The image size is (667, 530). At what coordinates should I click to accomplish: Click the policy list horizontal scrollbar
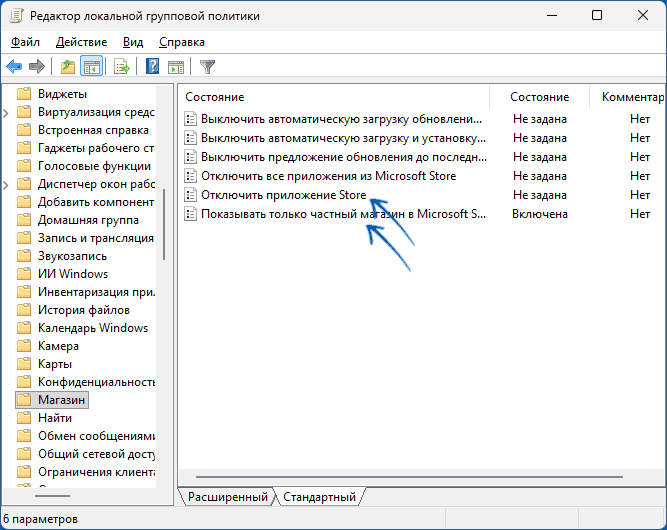click(x=409, y=477)
